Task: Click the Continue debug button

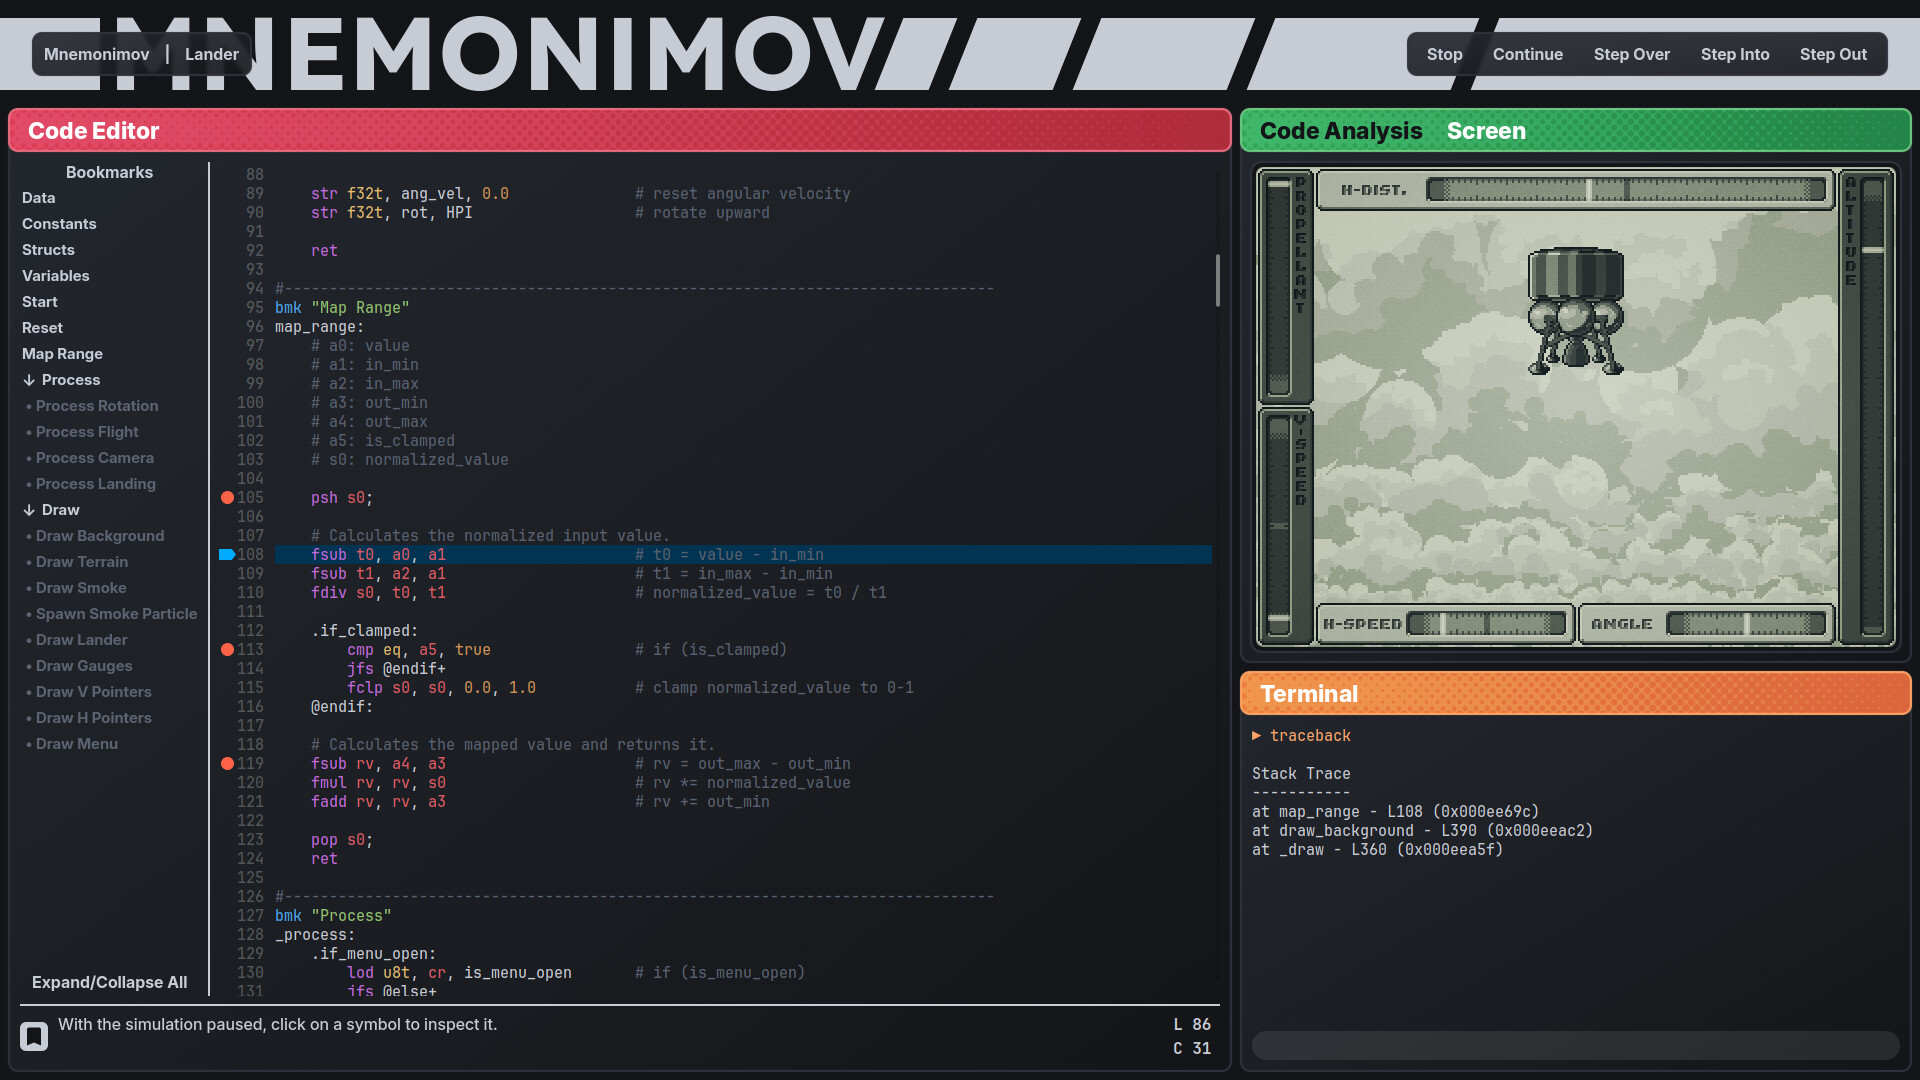Action: 1527,54
